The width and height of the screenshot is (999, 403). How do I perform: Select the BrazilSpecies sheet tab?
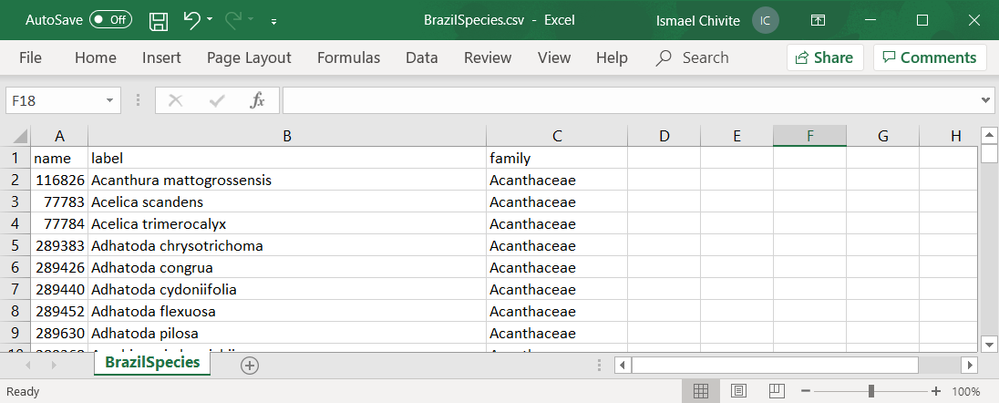[152, 363]
